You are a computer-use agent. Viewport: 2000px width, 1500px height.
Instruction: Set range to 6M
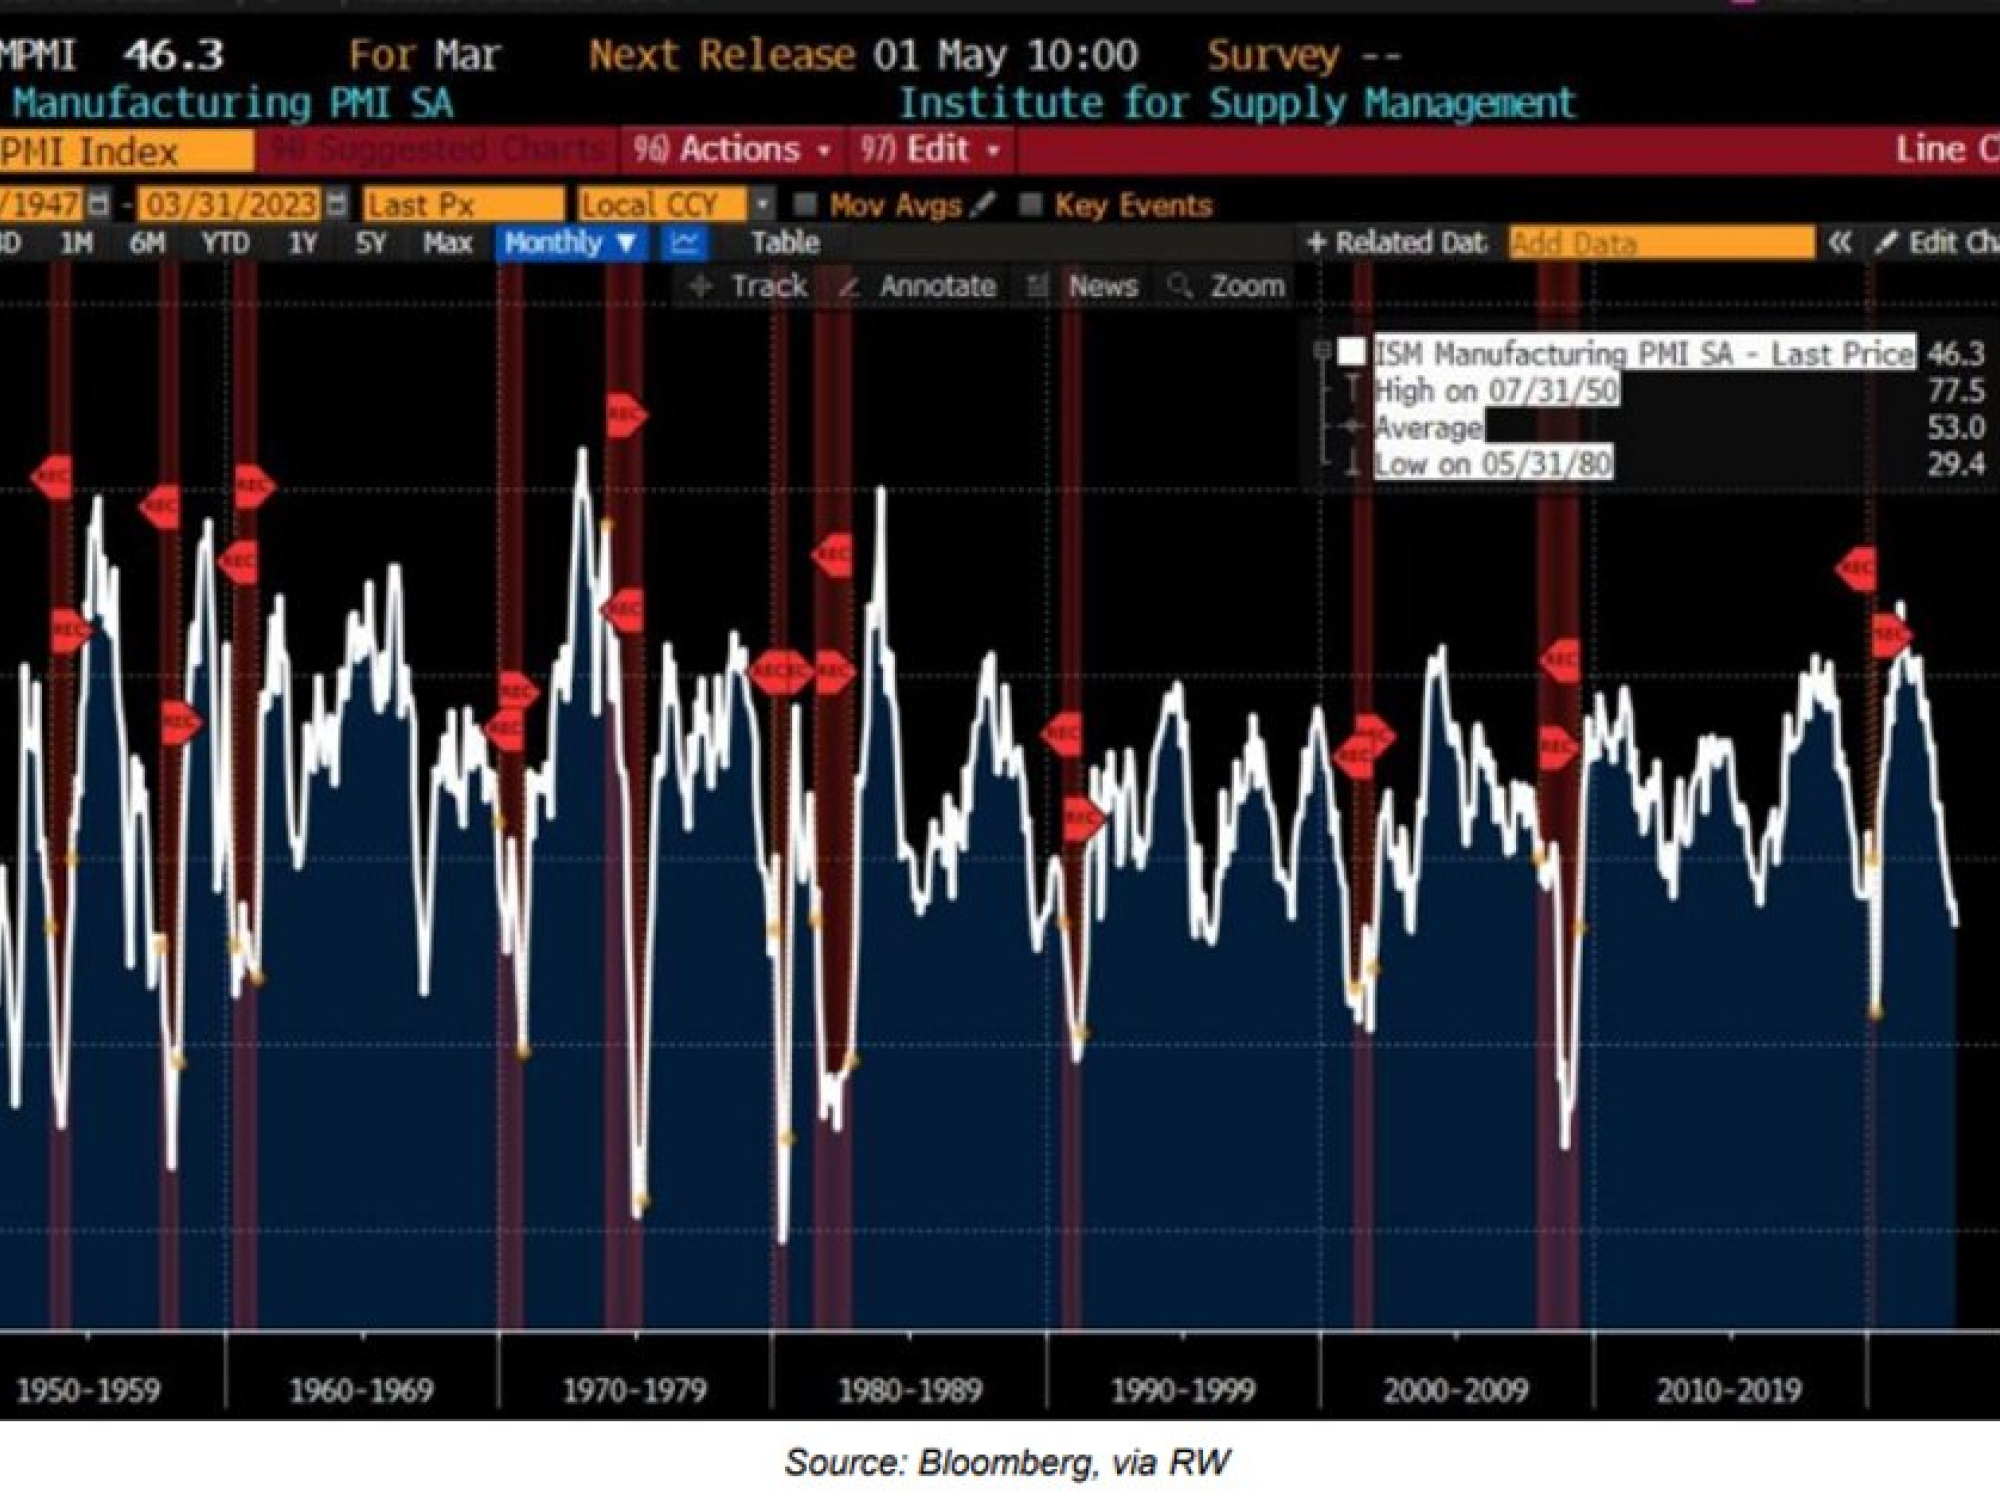pos(146,243)
